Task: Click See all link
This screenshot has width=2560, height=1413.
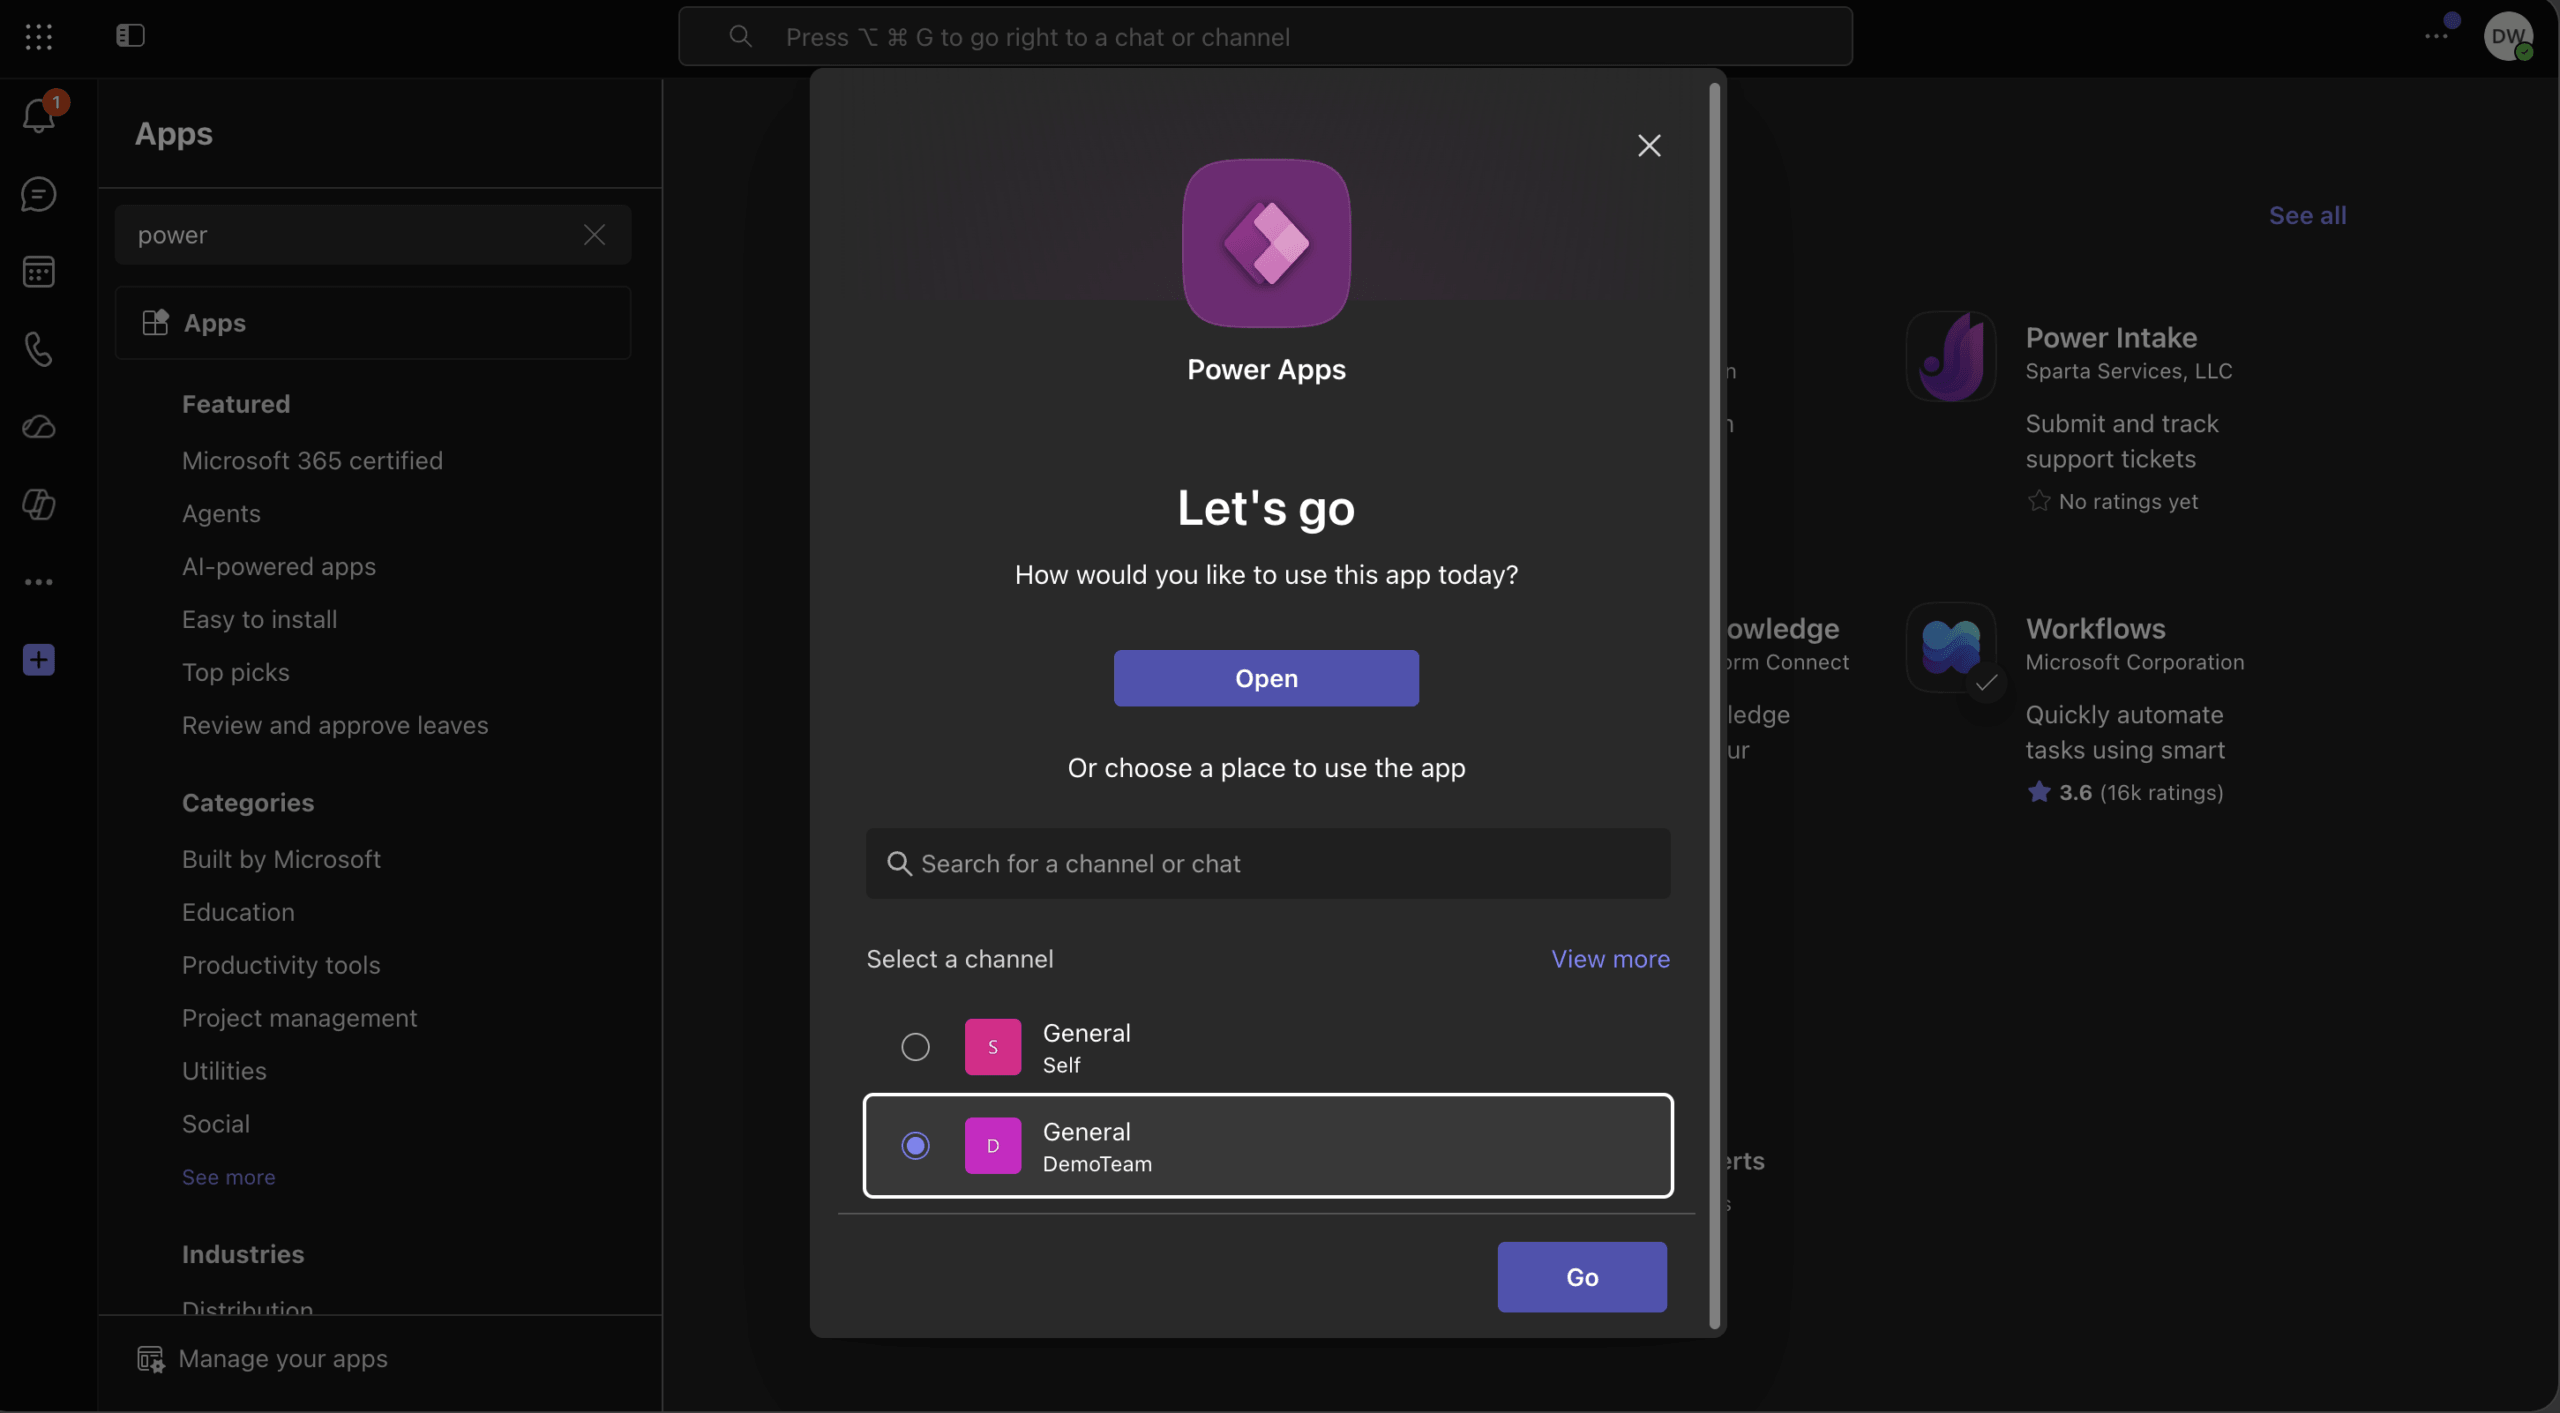Action: pos(2307,216)
